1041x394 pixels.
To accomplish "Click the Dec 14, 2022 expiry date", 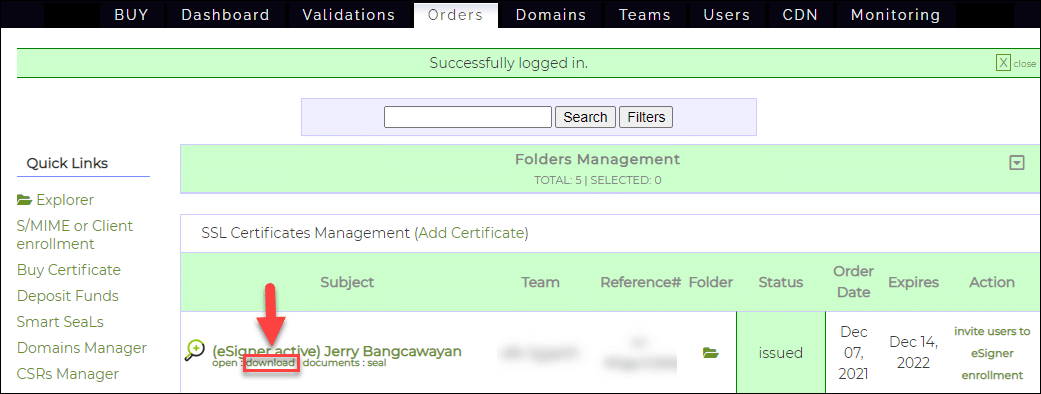I will [914, 353].
